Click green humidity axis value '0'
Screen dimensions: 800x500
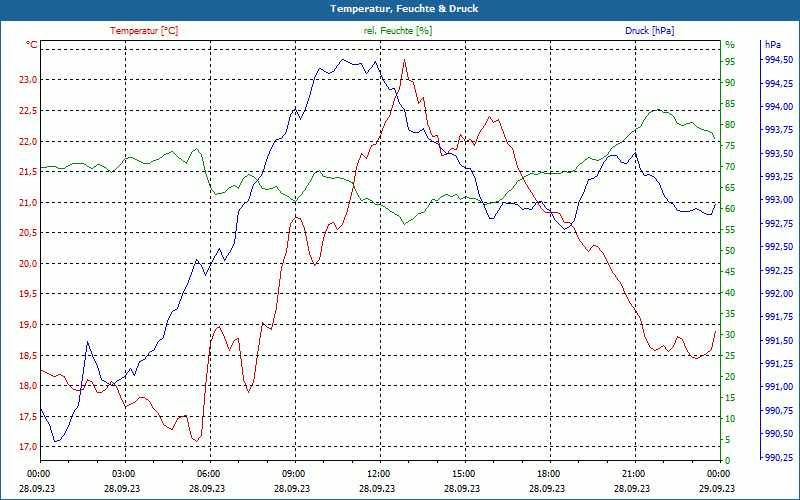(x=728, y=461)
